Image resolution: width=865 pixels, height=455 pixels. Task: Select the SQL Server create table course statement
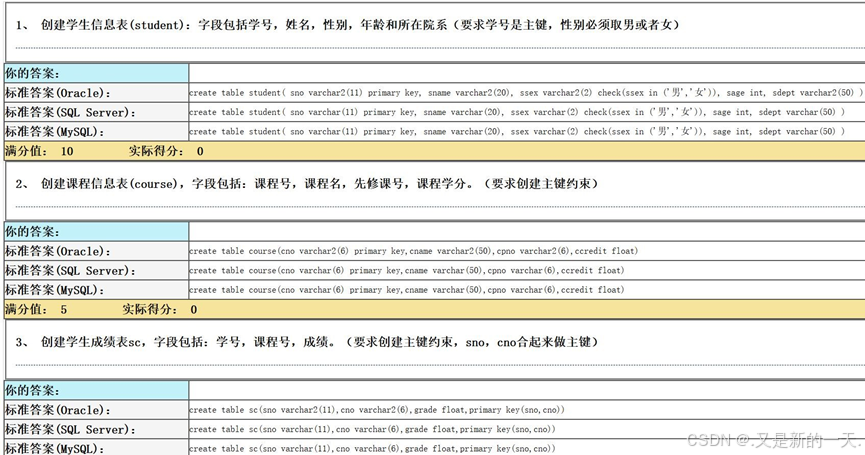click(x=406, y=270)
